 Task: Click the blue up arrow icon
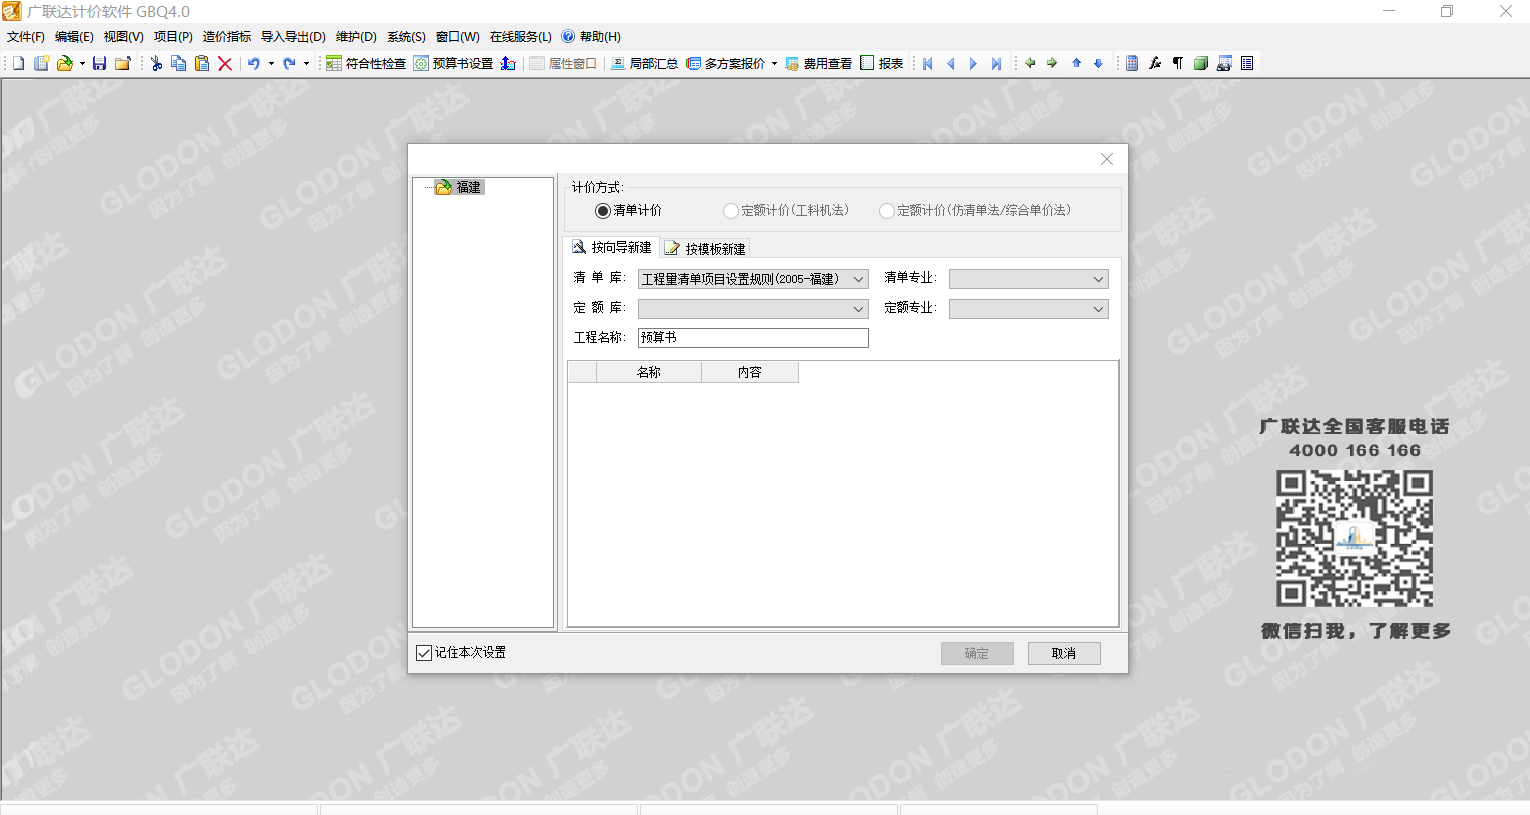point(1076,63)
